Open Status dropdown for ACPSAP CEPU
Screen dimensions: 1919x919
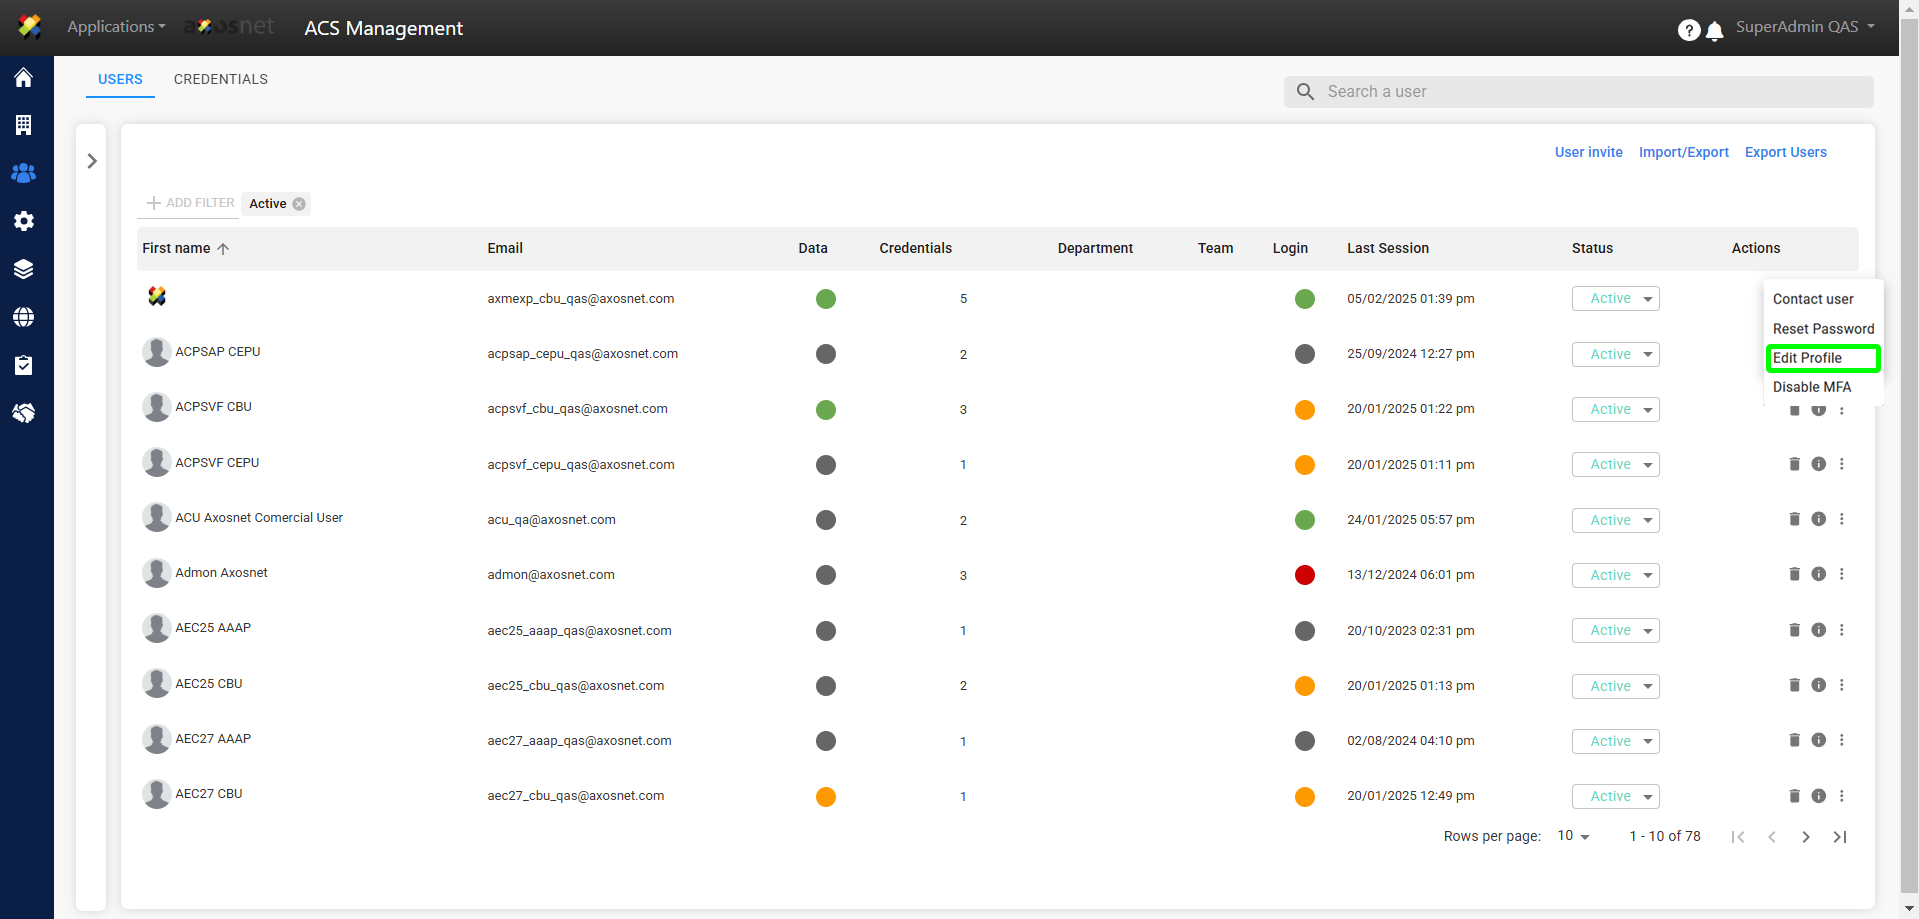(x=1615, y=354)
